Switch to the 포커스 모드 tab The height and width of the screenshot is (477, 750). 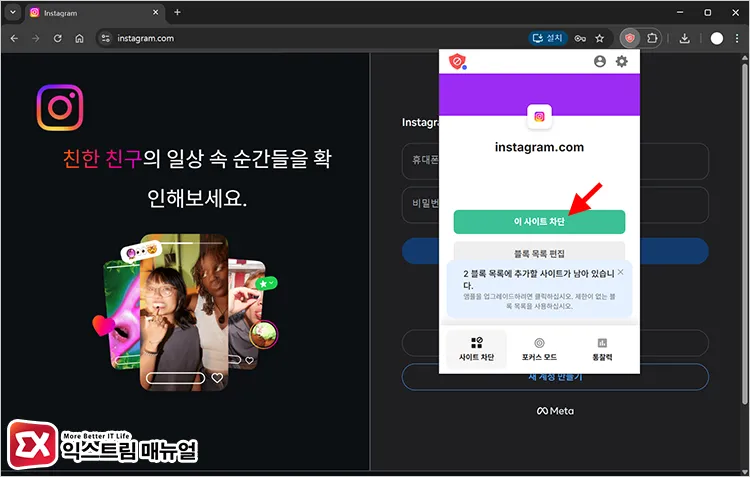pos(539,349)
